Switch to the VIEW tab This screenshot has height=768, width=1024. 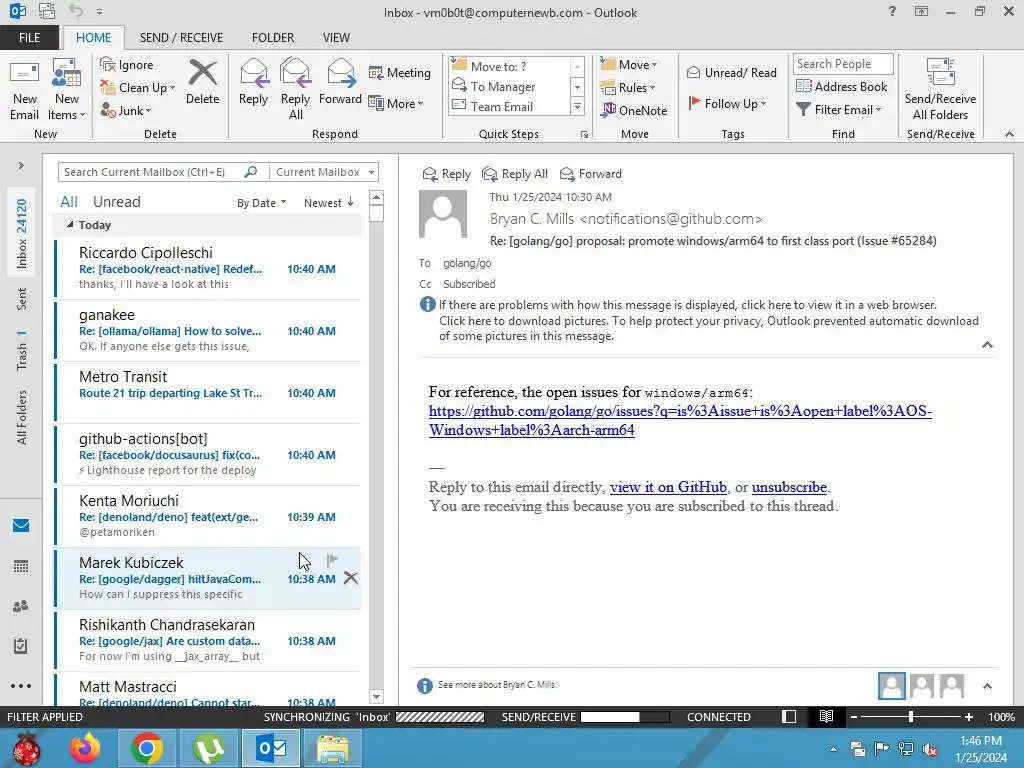336,37
